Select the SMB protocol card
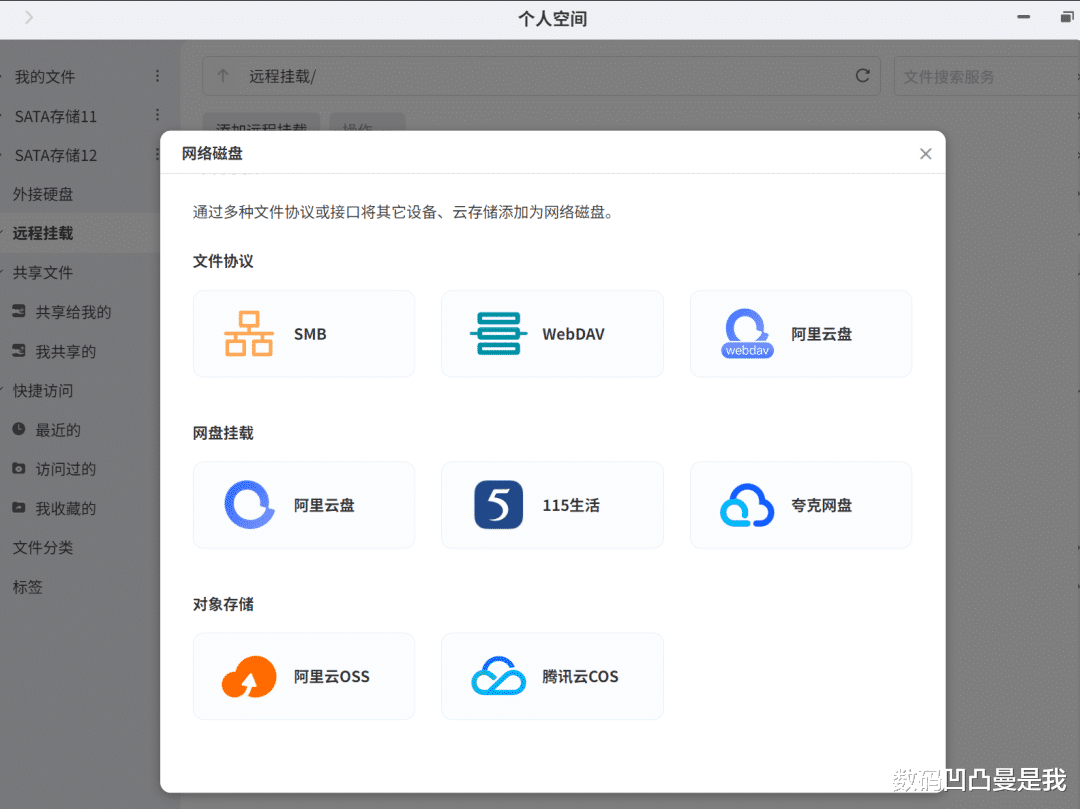Screen dimensions: 1080x809 pyautogui.click(x=304, y=334)
